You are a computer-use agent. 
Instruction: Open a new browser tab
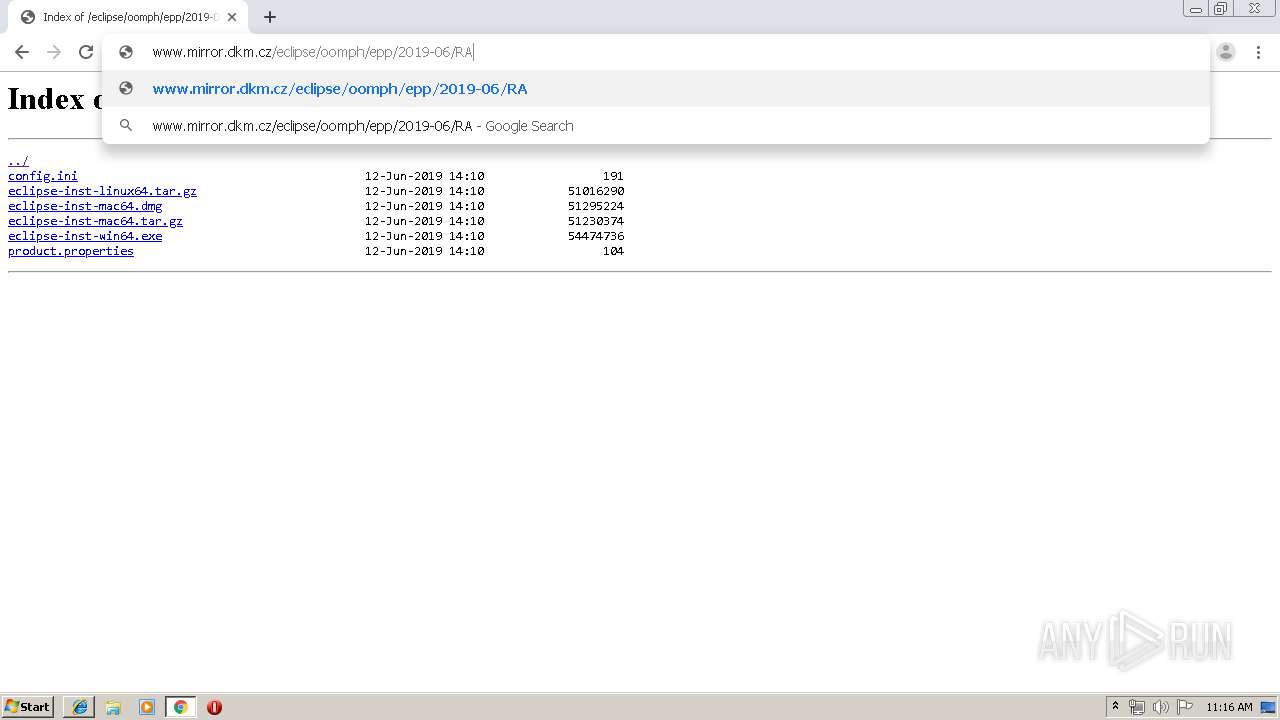coord(270,17)
